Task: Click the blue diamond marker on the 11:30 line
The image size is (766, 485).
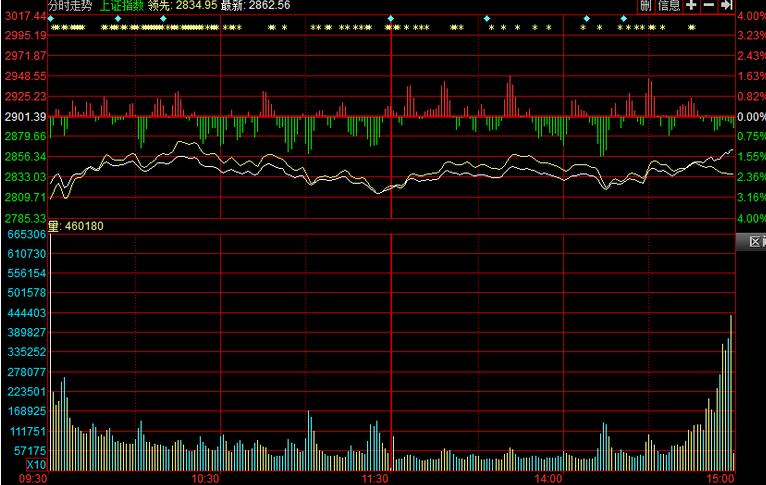Action: click(x=390, y=19)
